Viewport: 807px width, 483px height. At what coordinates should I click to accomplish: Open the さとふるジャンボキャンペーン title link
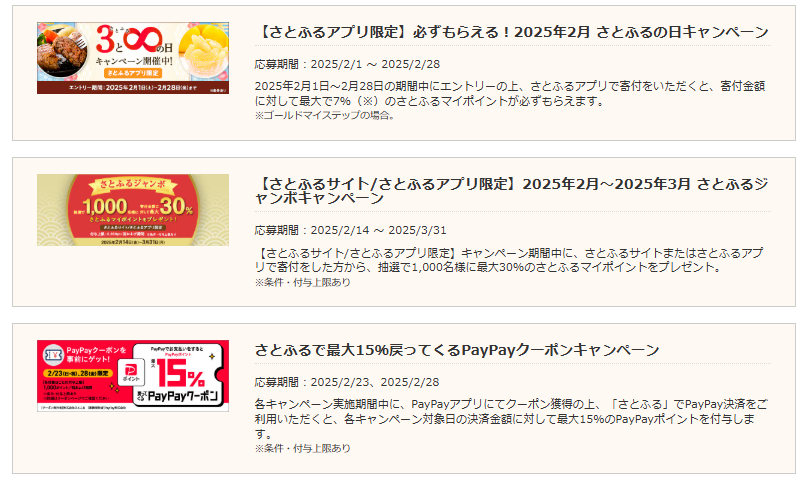tap(512, 191)
